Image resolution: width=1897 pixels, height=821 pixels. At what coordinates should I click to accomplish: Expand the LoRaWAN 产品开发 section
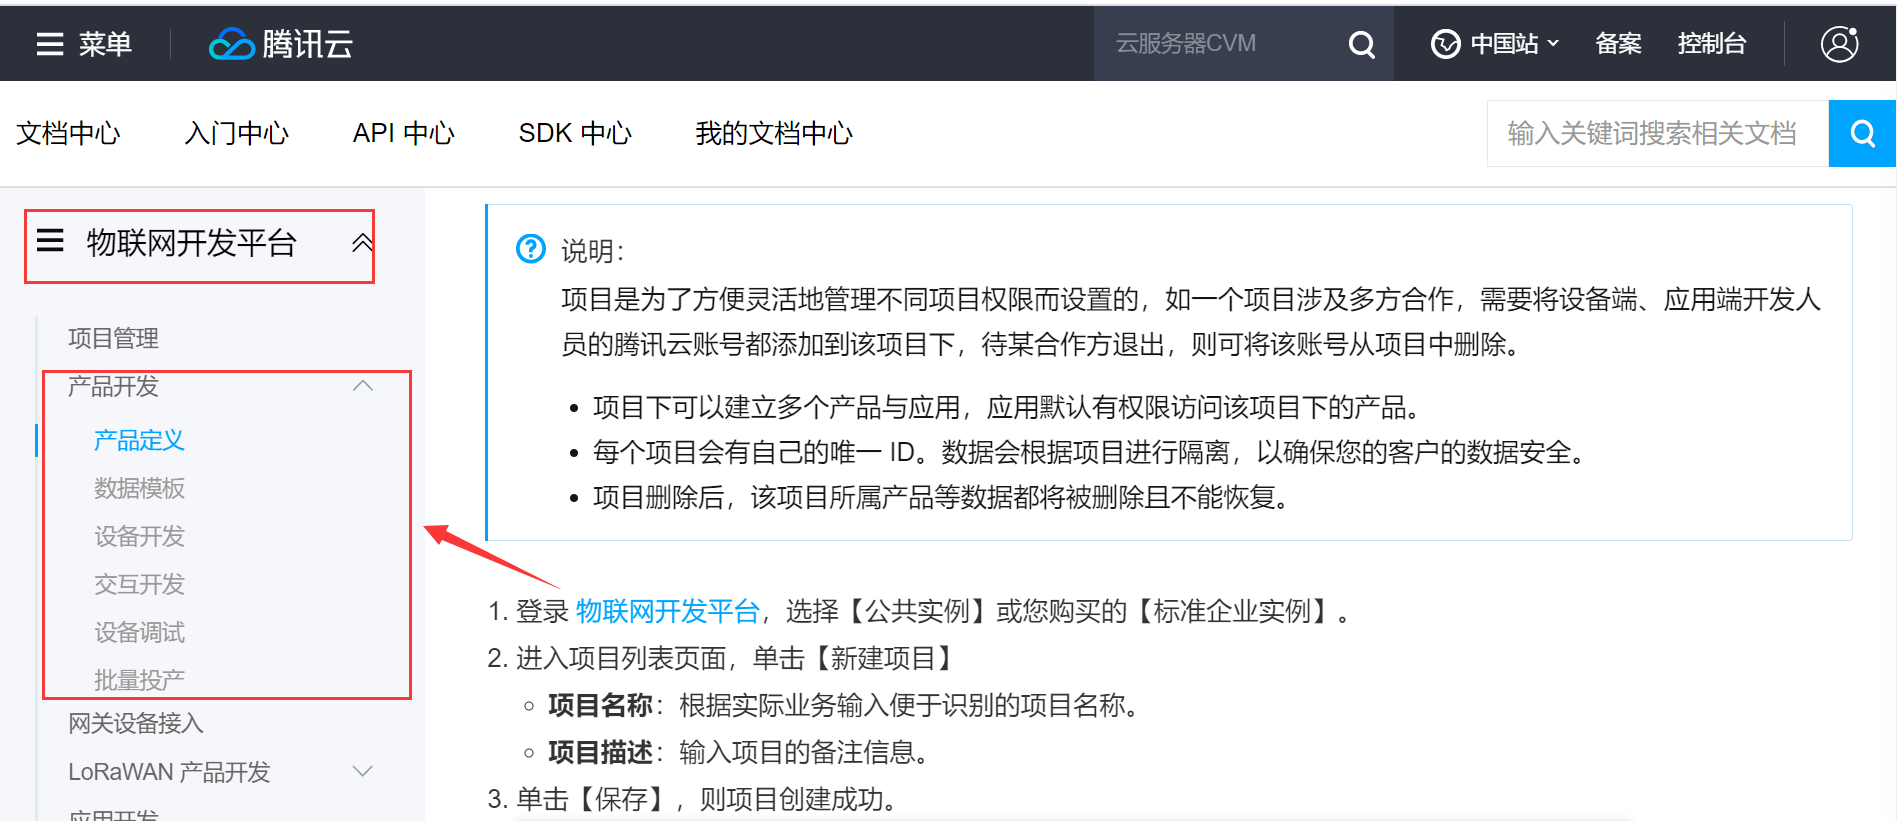pos(363,771)
